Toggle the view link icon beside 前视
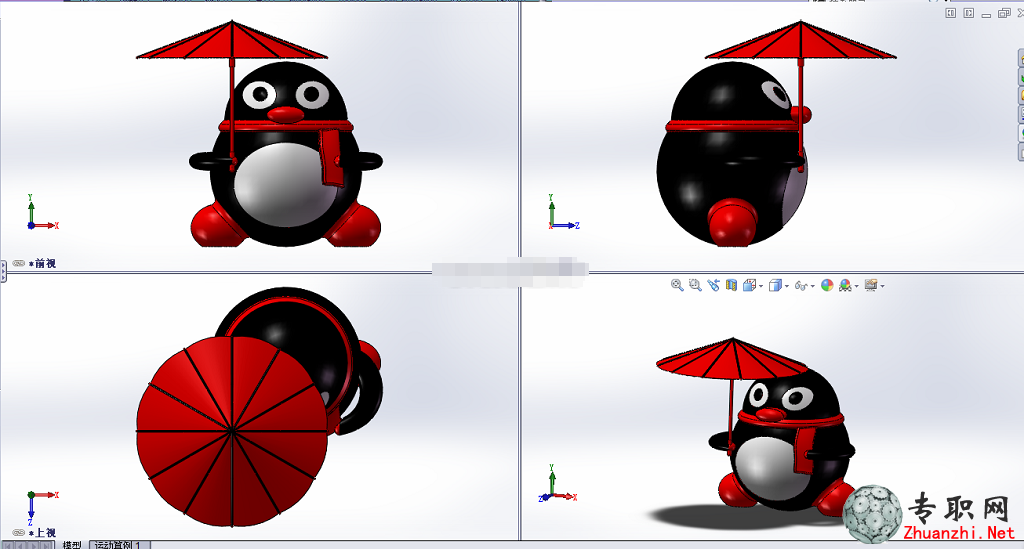This screenshot has height=549, width=1024. coord(19,263)
